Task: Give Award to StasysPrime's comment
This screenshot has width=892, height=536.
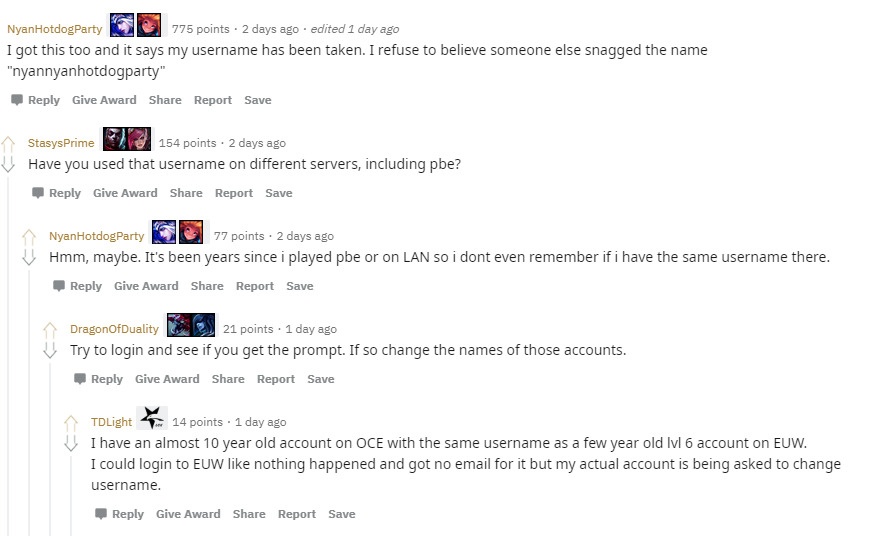Action: (x=125, y=193)
